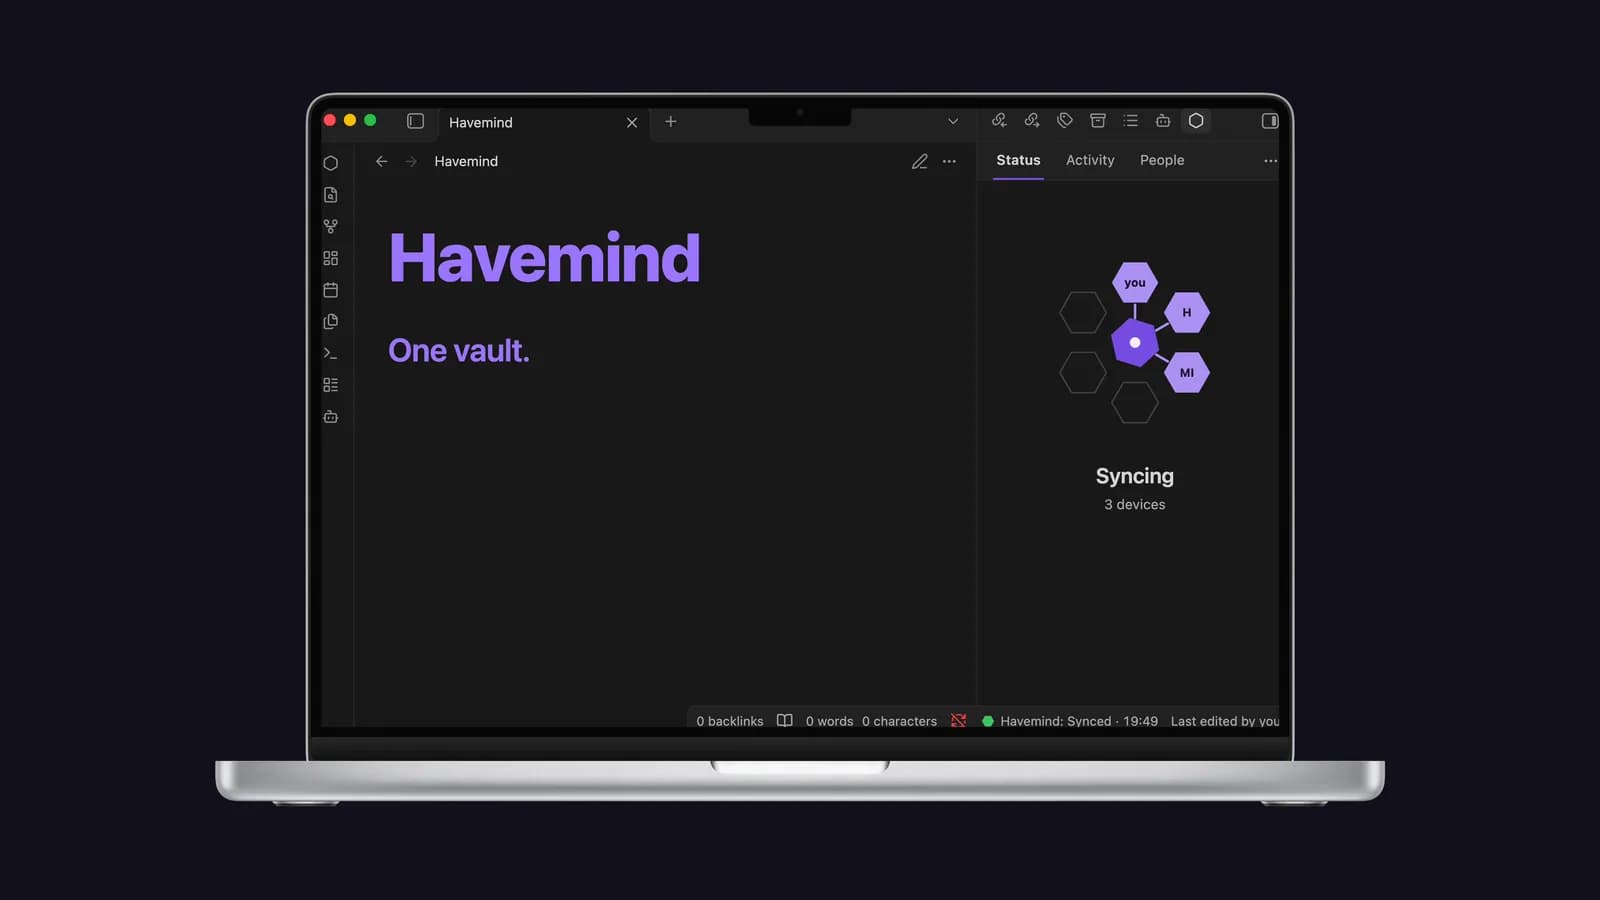Click '0 characters' in status bar
Viewport: 1600px width, 900px height.
[900, 721]
